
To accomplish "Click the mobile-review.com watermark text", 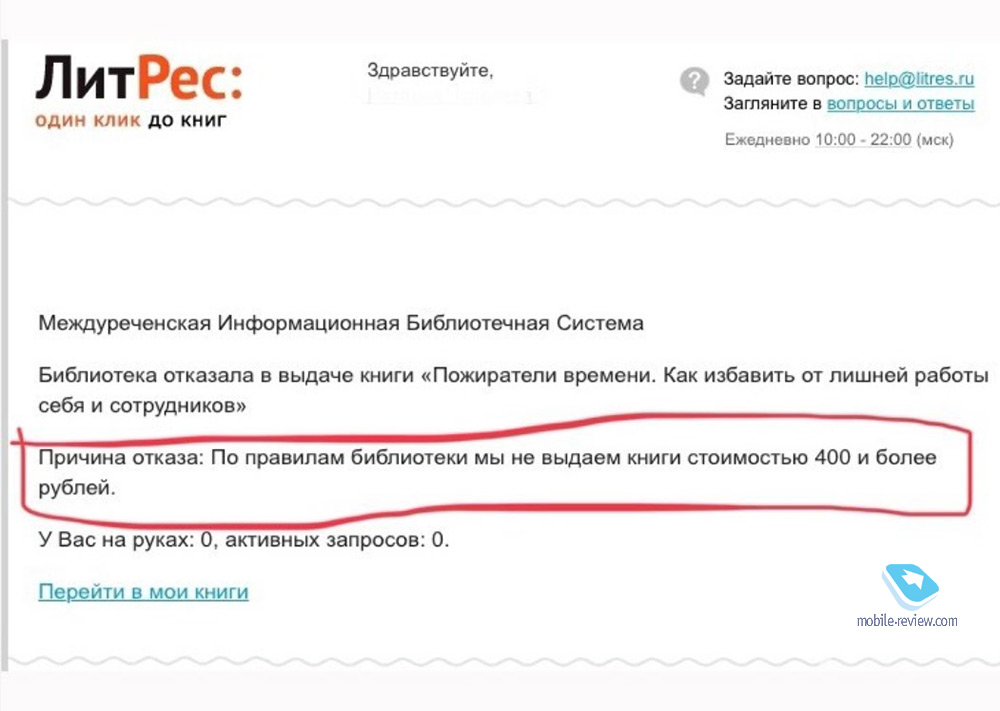I will pyautogui.click(x=907, y=620).
